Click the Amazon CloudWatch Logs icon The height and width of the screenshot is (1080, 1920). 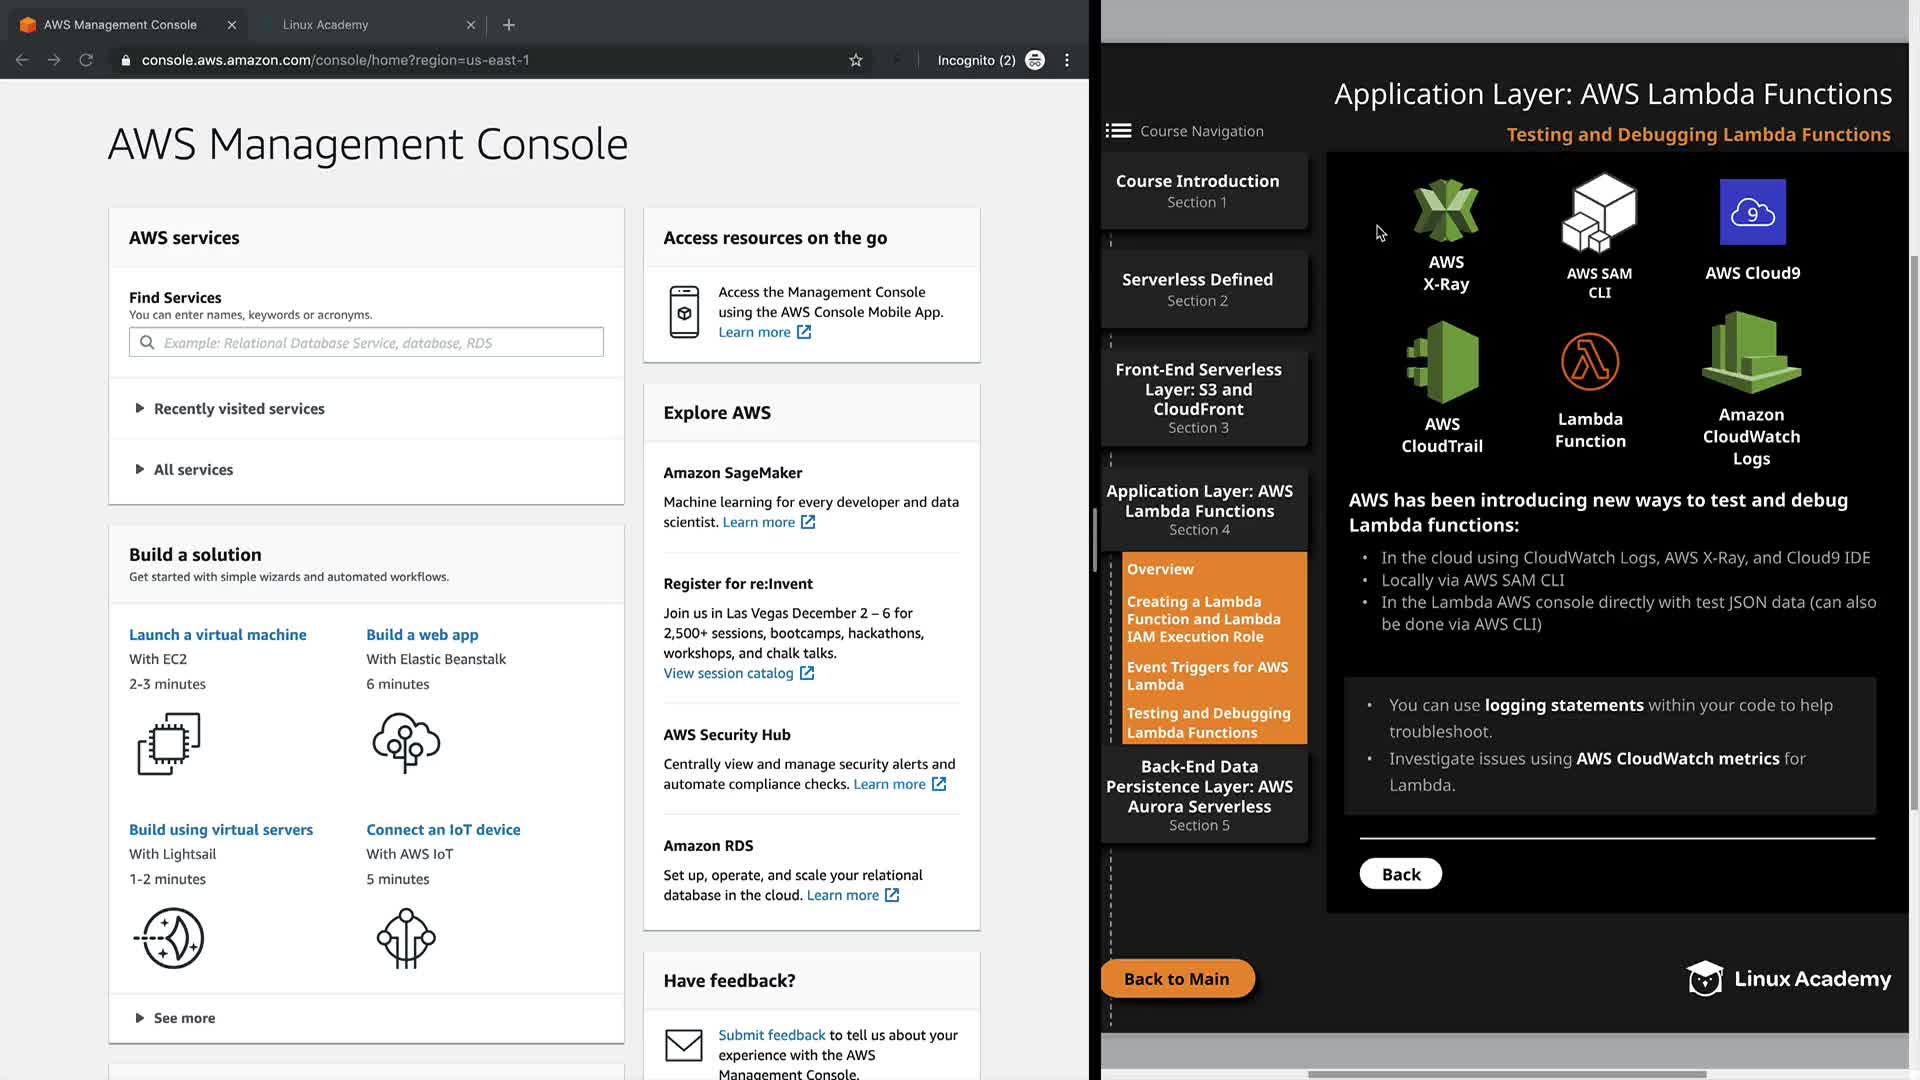[1751, 352]
